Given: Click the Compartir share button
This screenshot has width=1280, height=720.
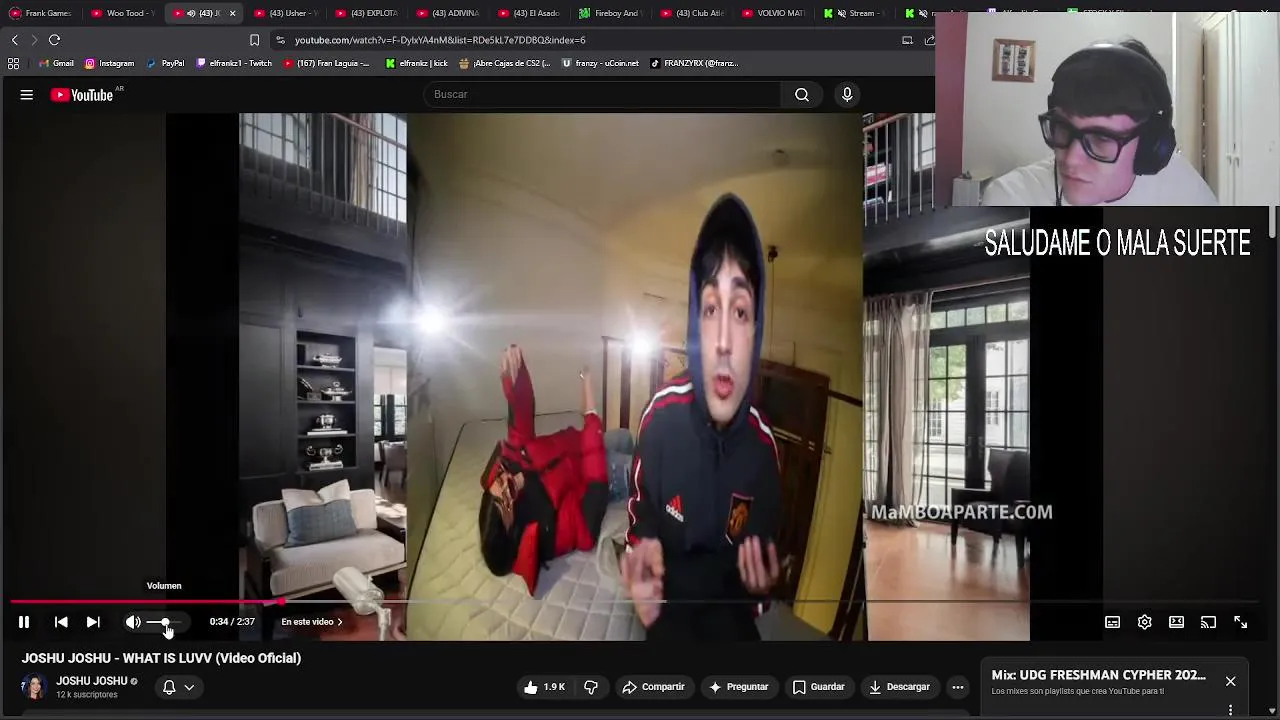Looking at the screenshot, I should (653, 687).
